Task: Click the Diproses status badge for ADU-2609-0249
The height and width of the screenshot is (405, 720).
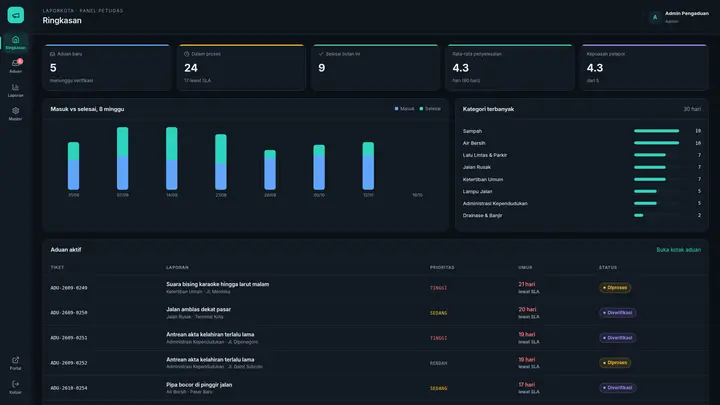Action: (615, 288)
